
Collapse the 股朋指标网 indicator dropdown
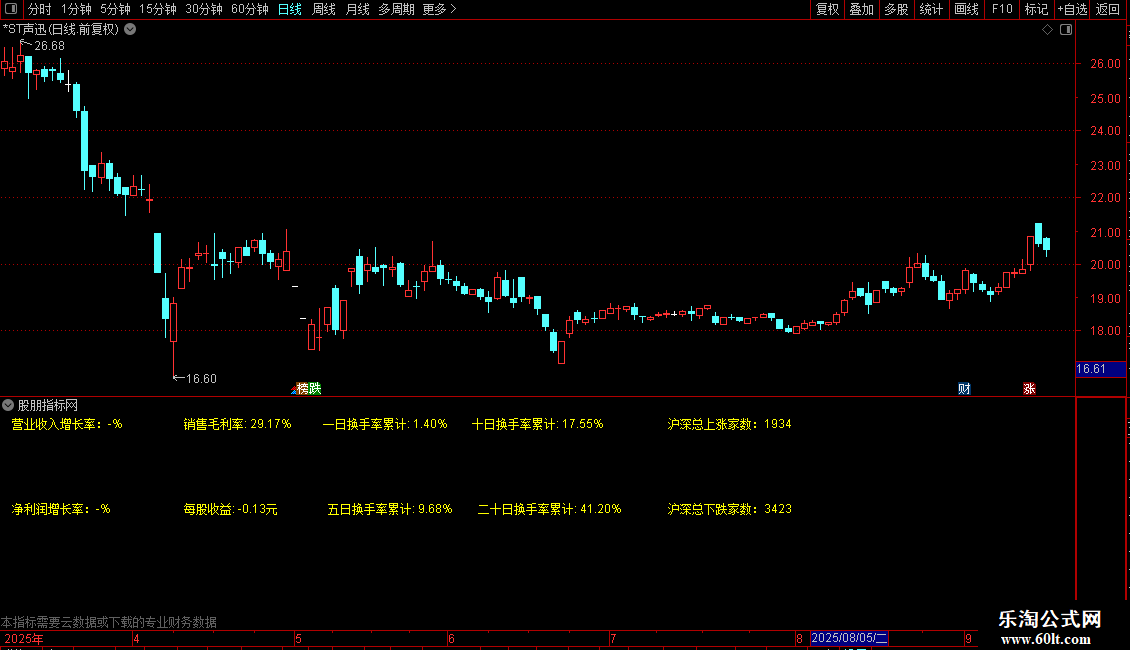point(8,406)
